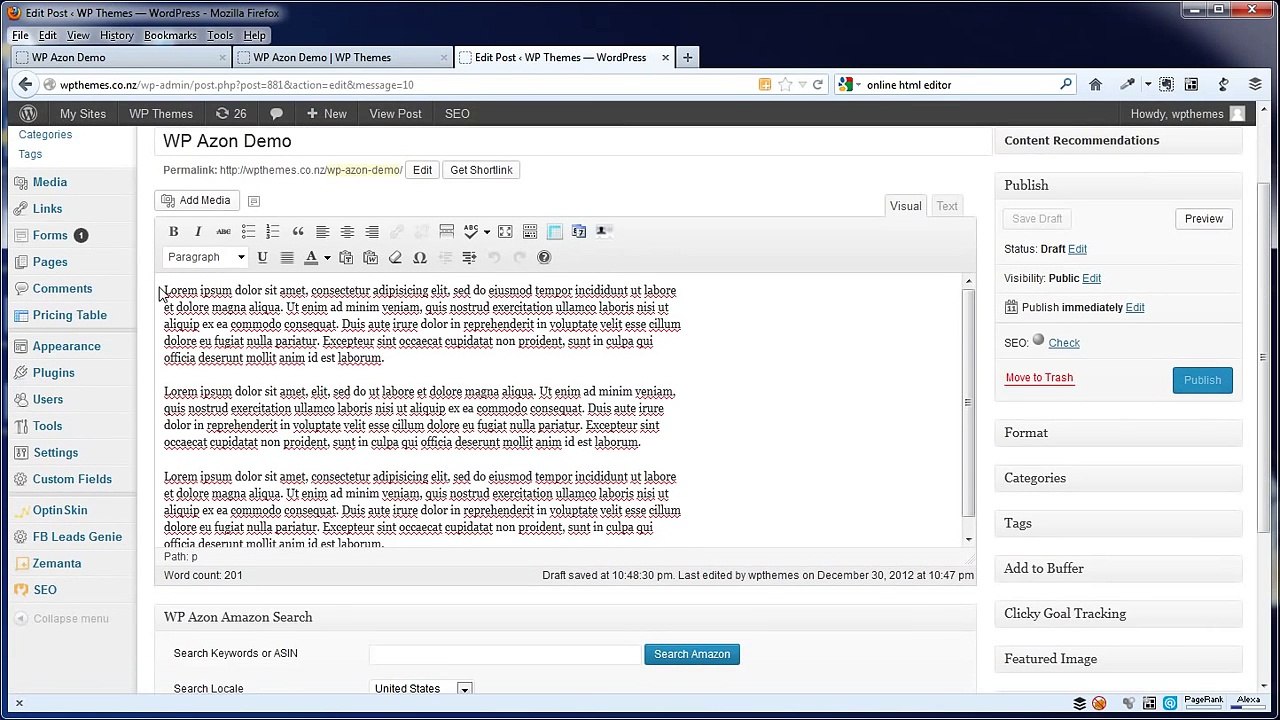Edit the post status
Image resolution: width=1280 pixels, height=720 pixels.
(x=1077, y=249)
